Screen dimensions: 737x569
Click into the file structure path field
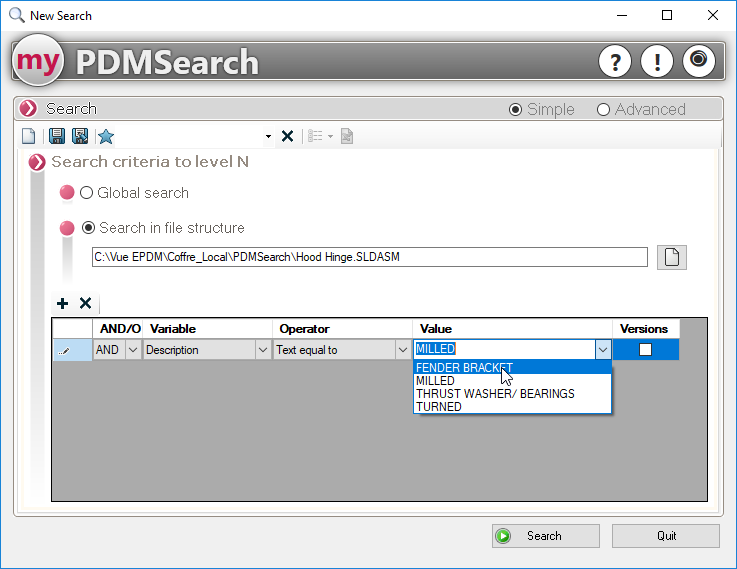tap(369, 257)
